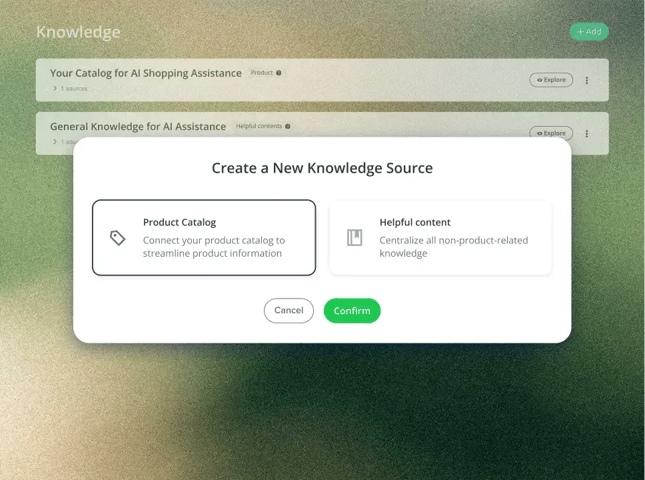
Task: Click the Add button on Knowledge page
Action: 589,32
